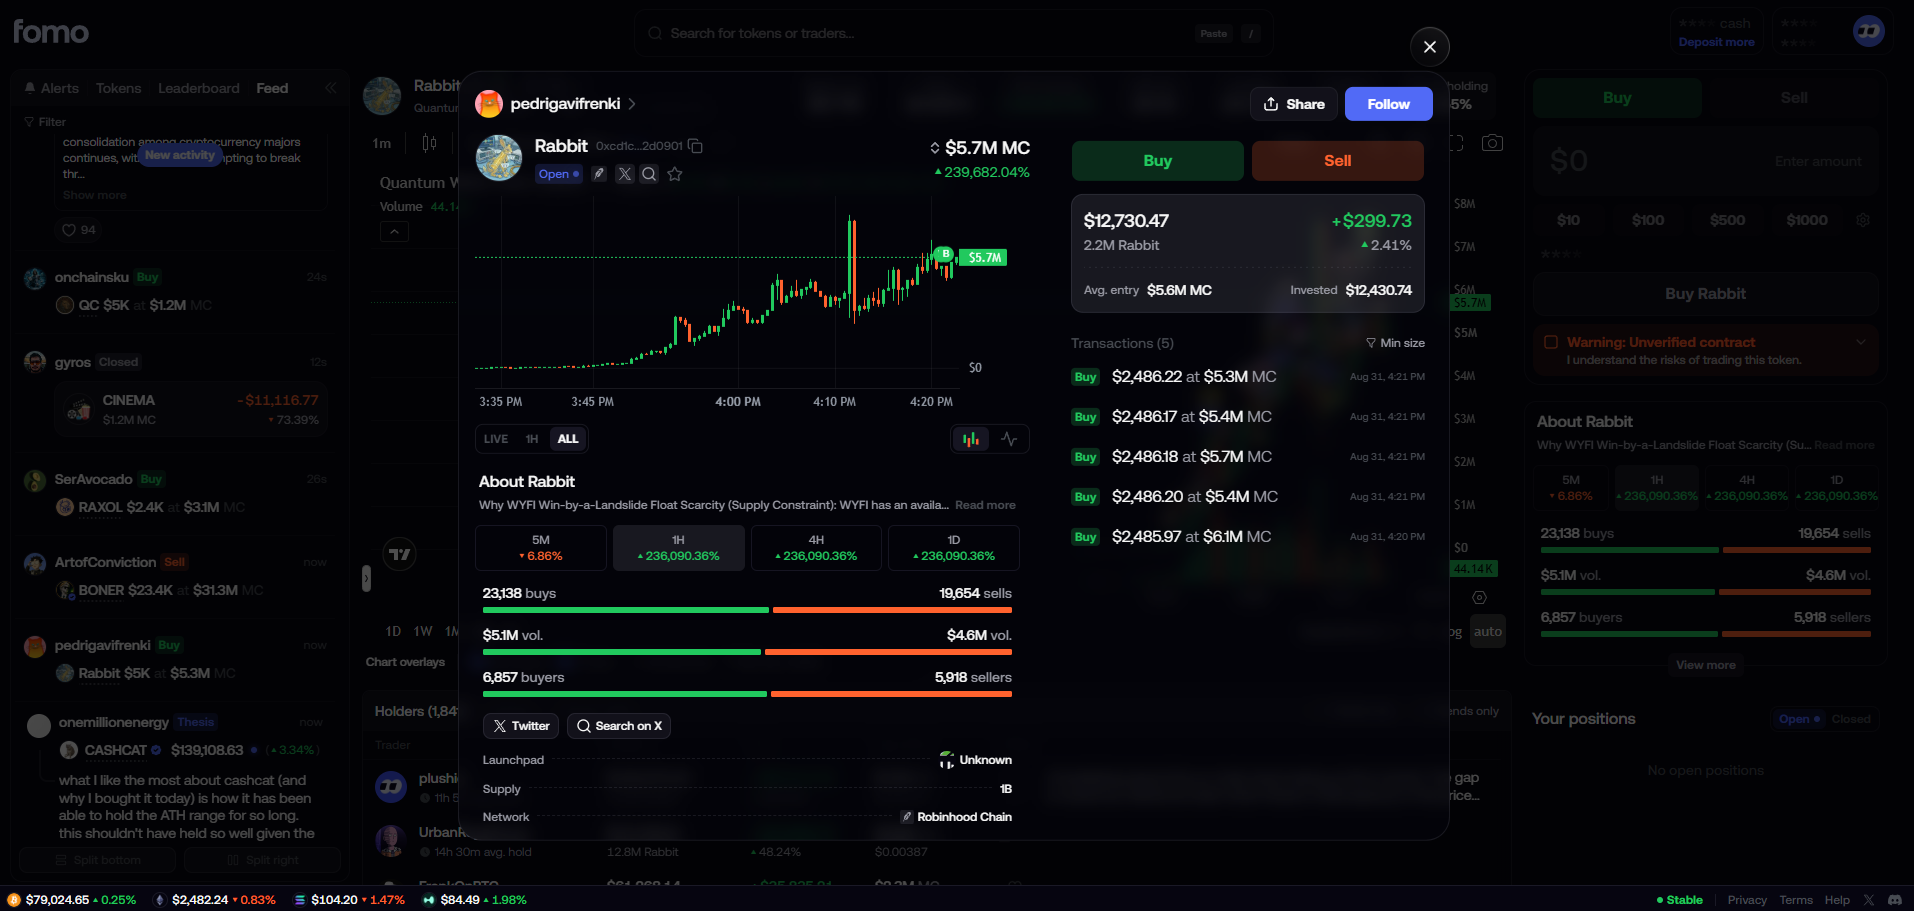Image resolution: width=1914 pixels, height=911 pixels.
Task: Open the Tokens tab
Action: (x=118, y=88)
